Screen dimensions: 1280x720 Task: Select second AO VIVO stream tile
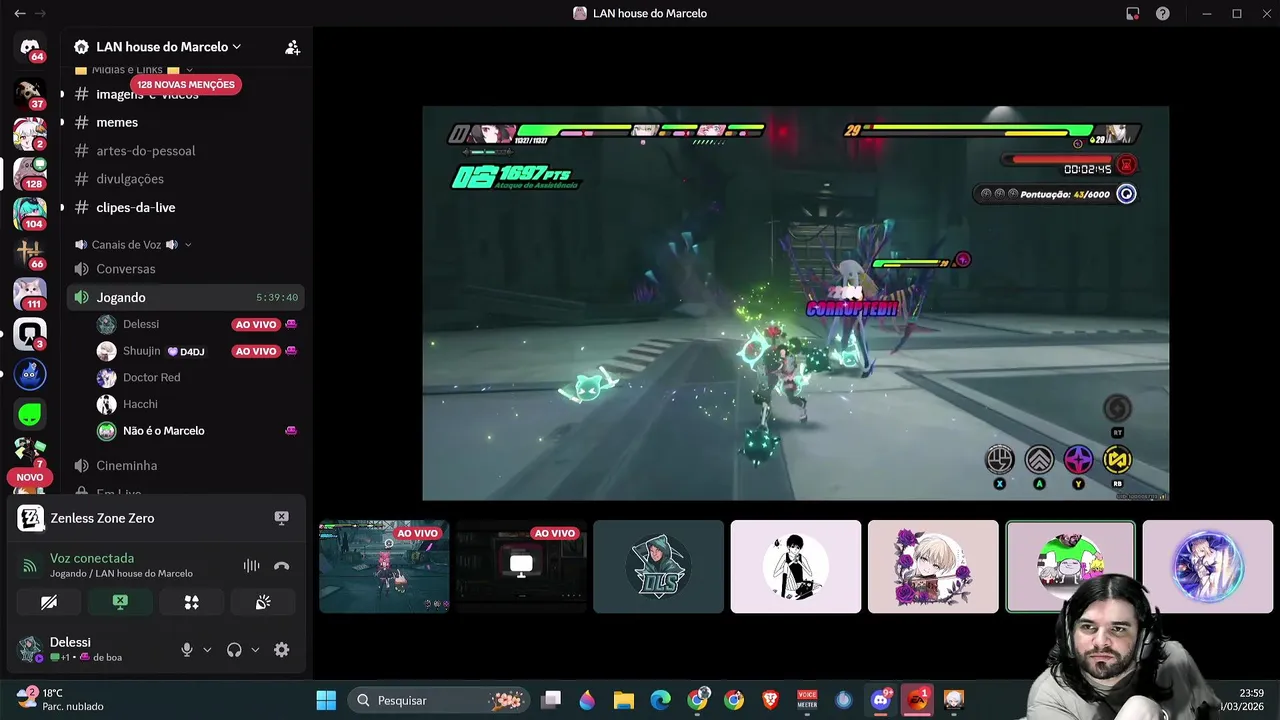[x=521, y=566]
